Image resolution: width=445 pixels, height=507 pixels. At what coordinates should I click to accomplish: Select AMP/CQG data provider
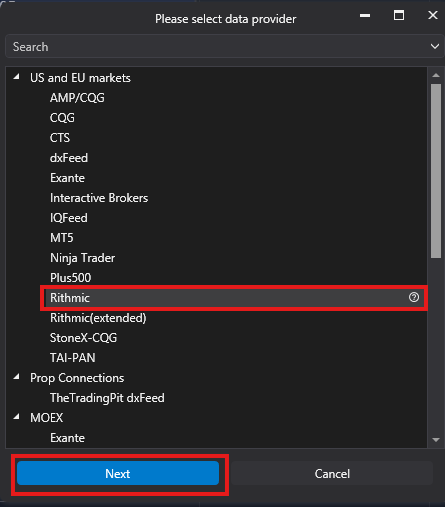tap(77, 98)
